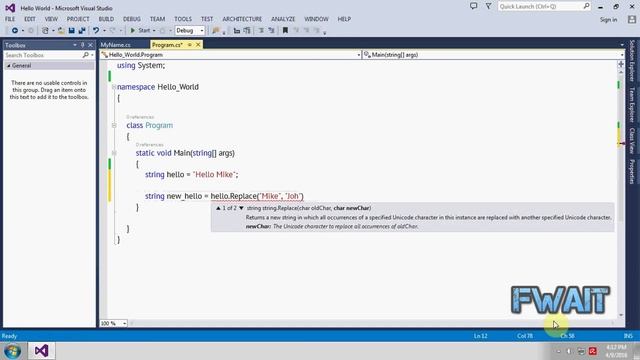
Task: Click the Find in Files toolbar icon
Action: pyautogui.click(x=216, y=31)
